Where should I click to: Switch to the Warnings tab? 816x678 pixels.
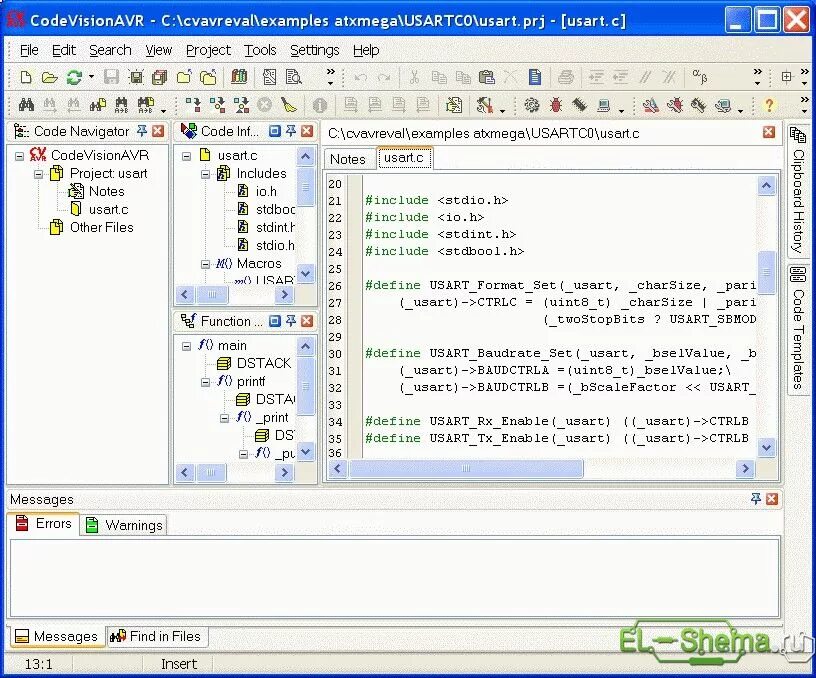(124, 525)
